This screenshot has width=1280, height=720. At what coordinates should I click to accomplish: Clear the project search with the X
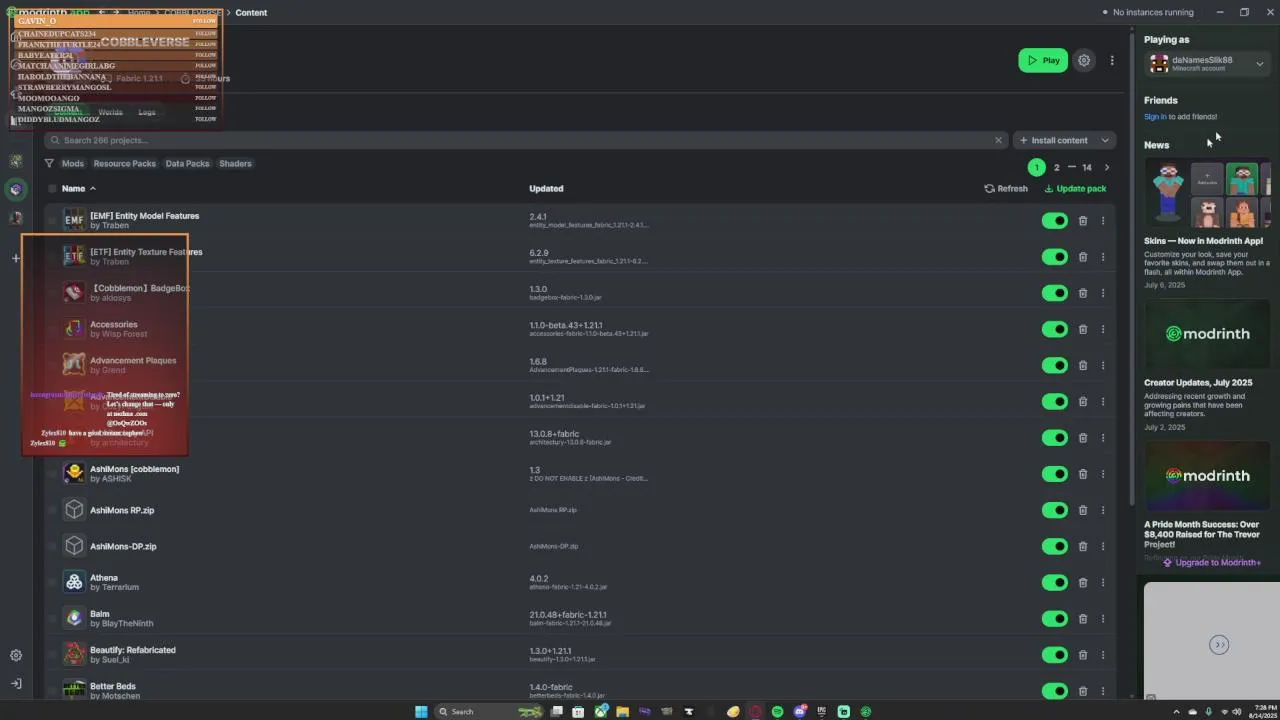(x=998, y=140)
